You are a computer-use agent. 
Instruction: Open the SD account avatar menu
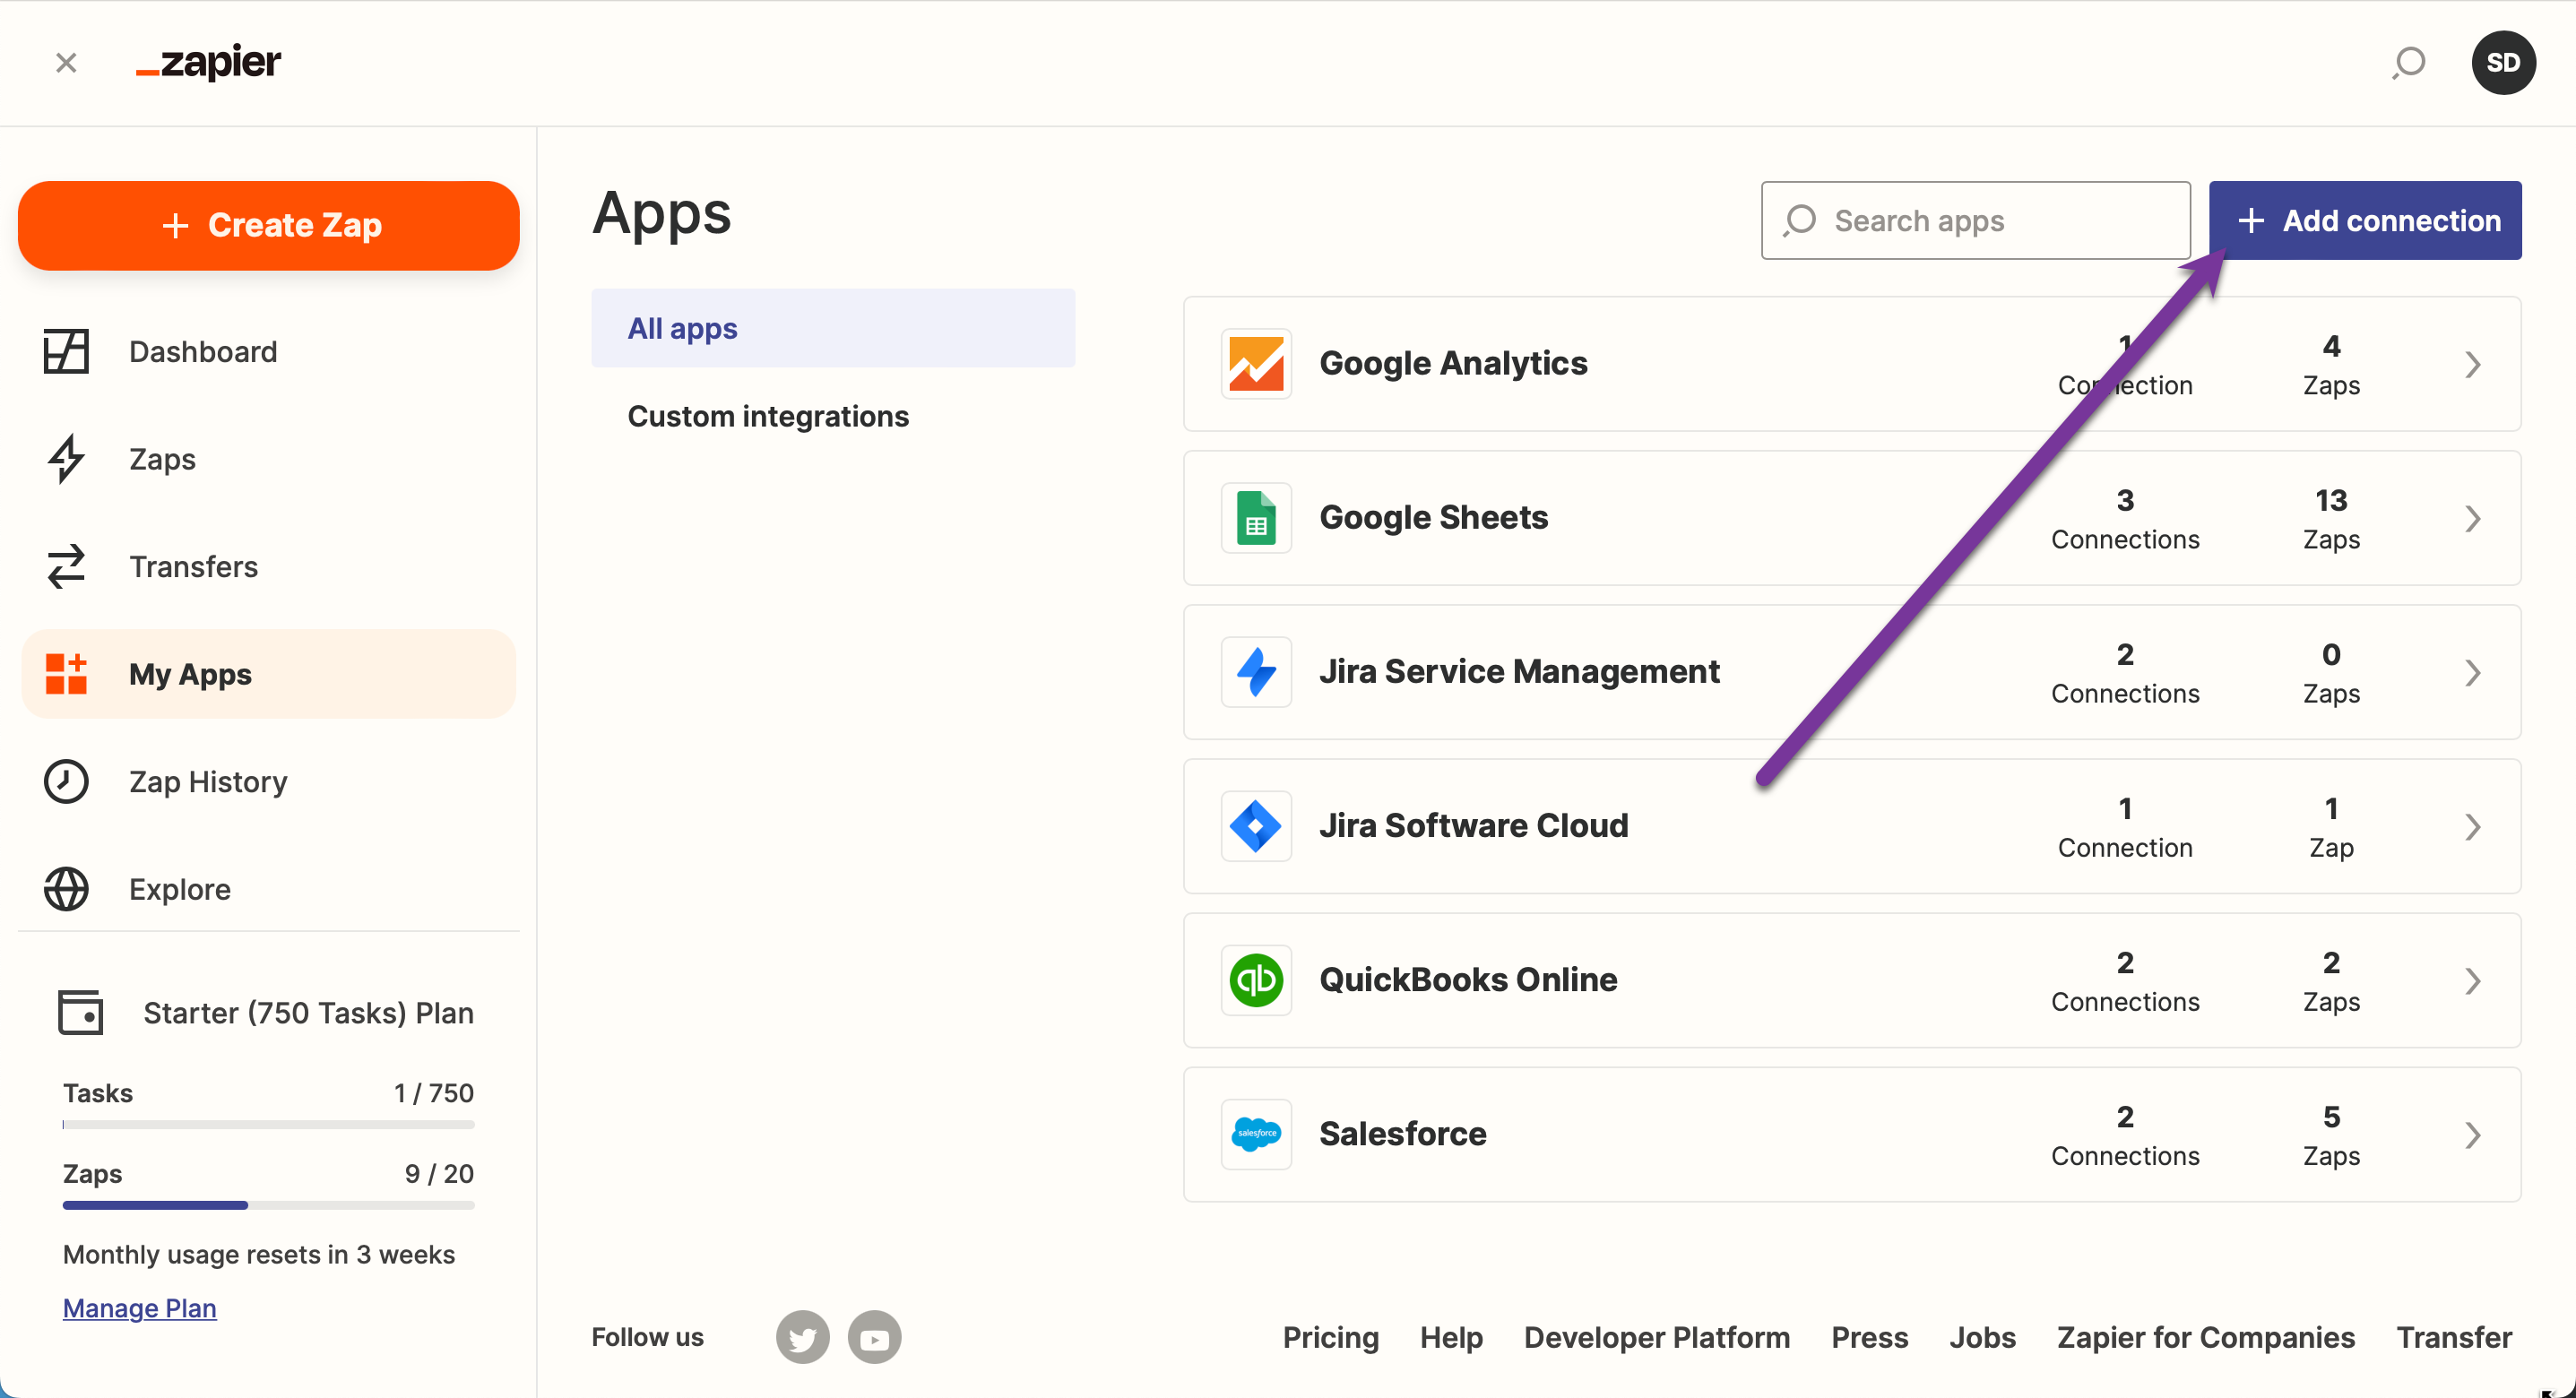pos(2503,63)
